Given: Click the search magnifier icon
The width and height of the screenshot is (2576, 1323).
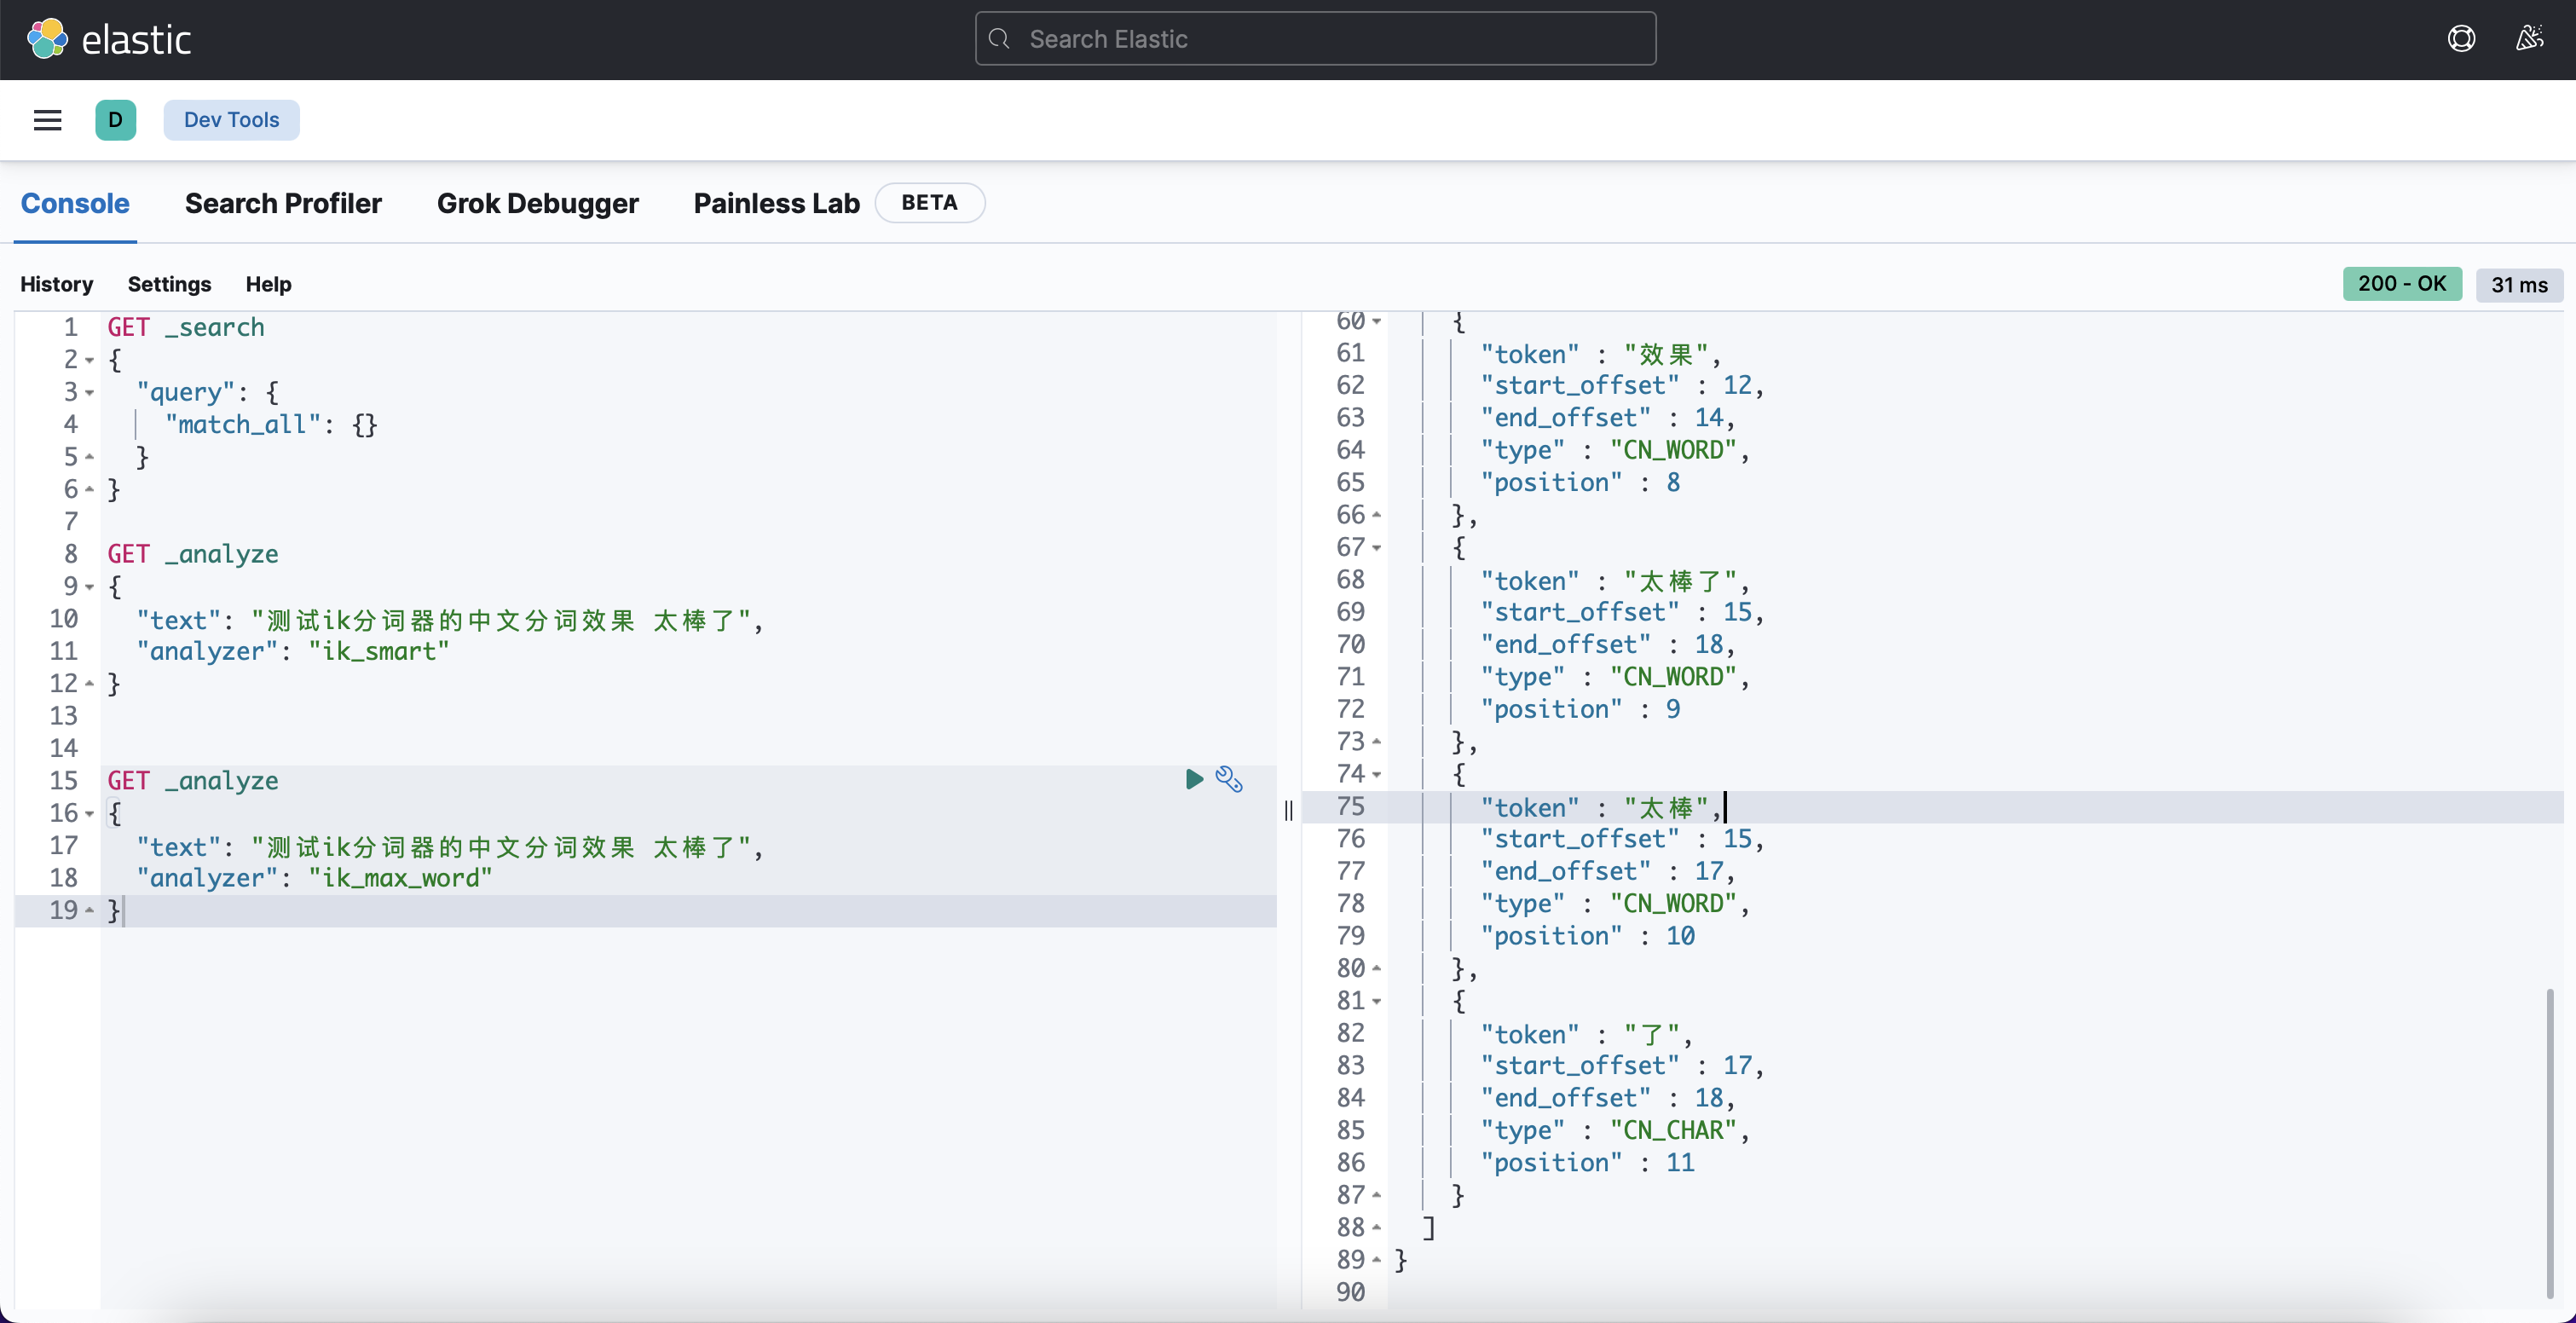Looking at the screenshot, I should coord(999,39).
